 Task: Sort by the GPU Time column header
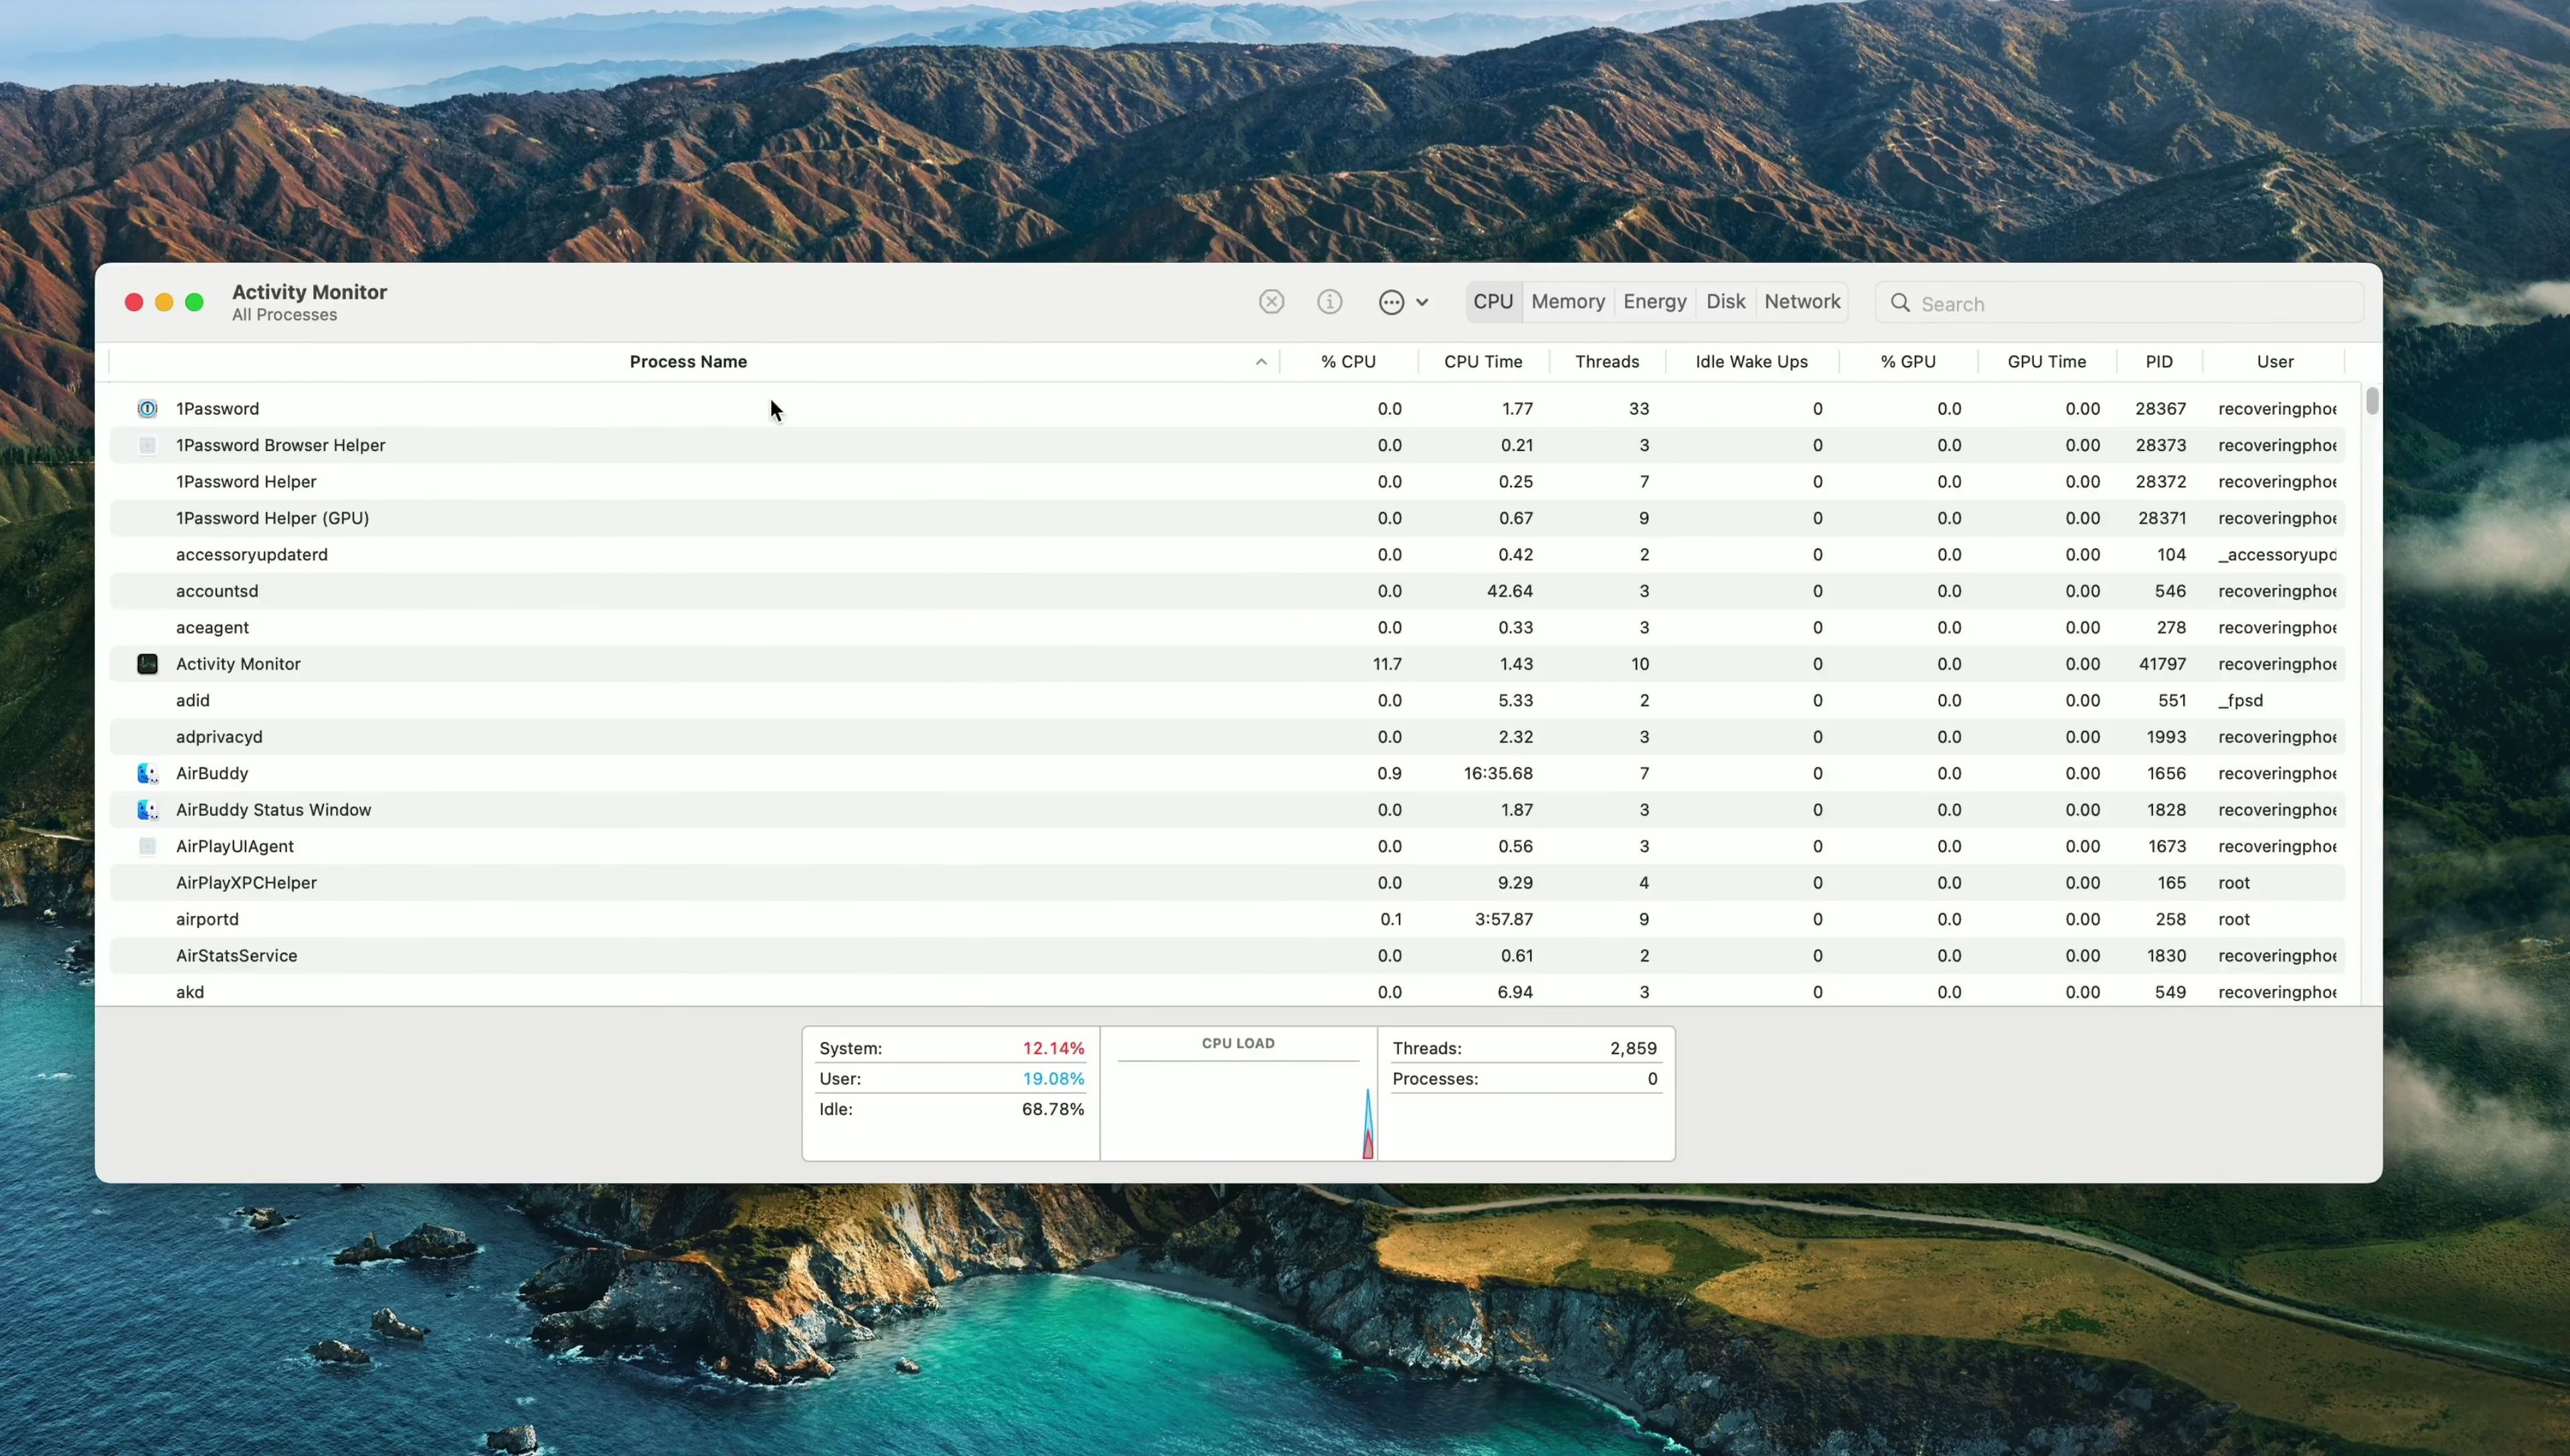2046,362
